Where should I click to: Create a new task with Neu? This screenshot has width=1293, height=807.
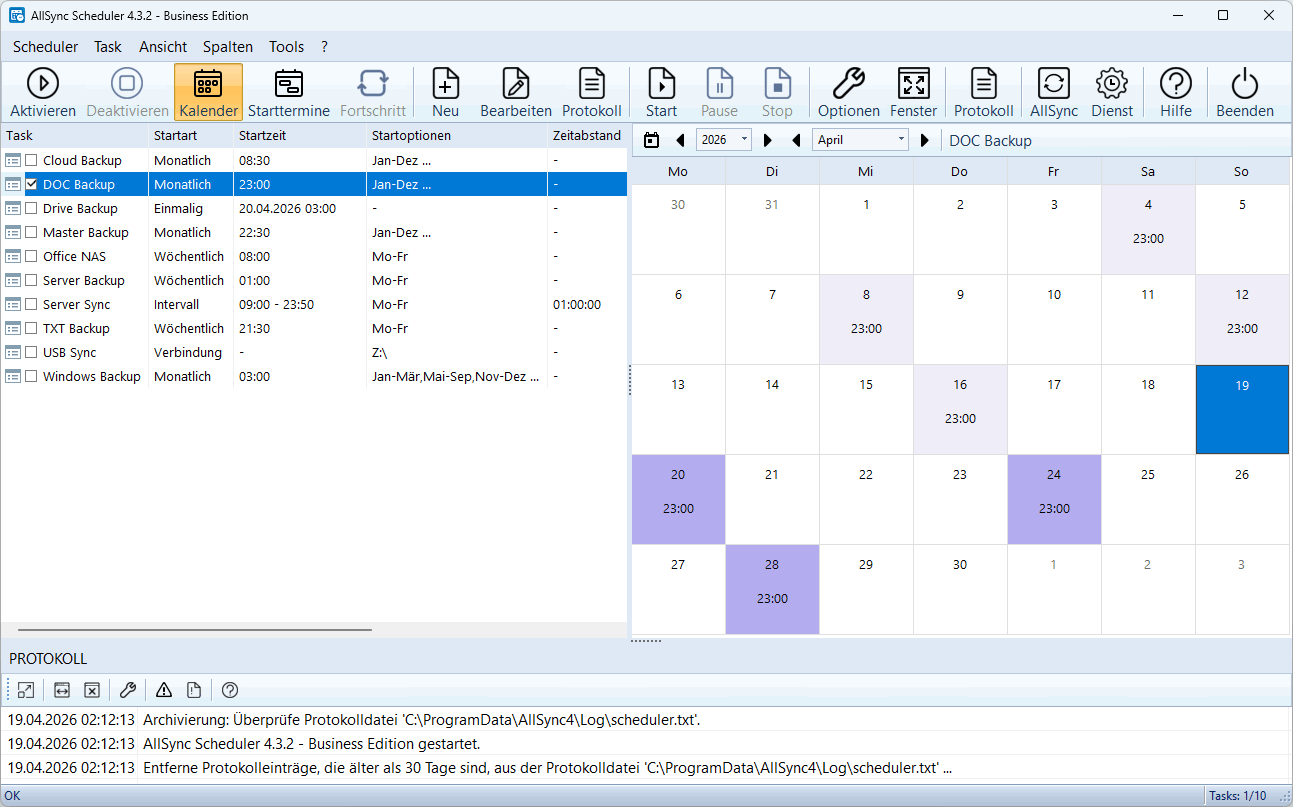(445, 92)
